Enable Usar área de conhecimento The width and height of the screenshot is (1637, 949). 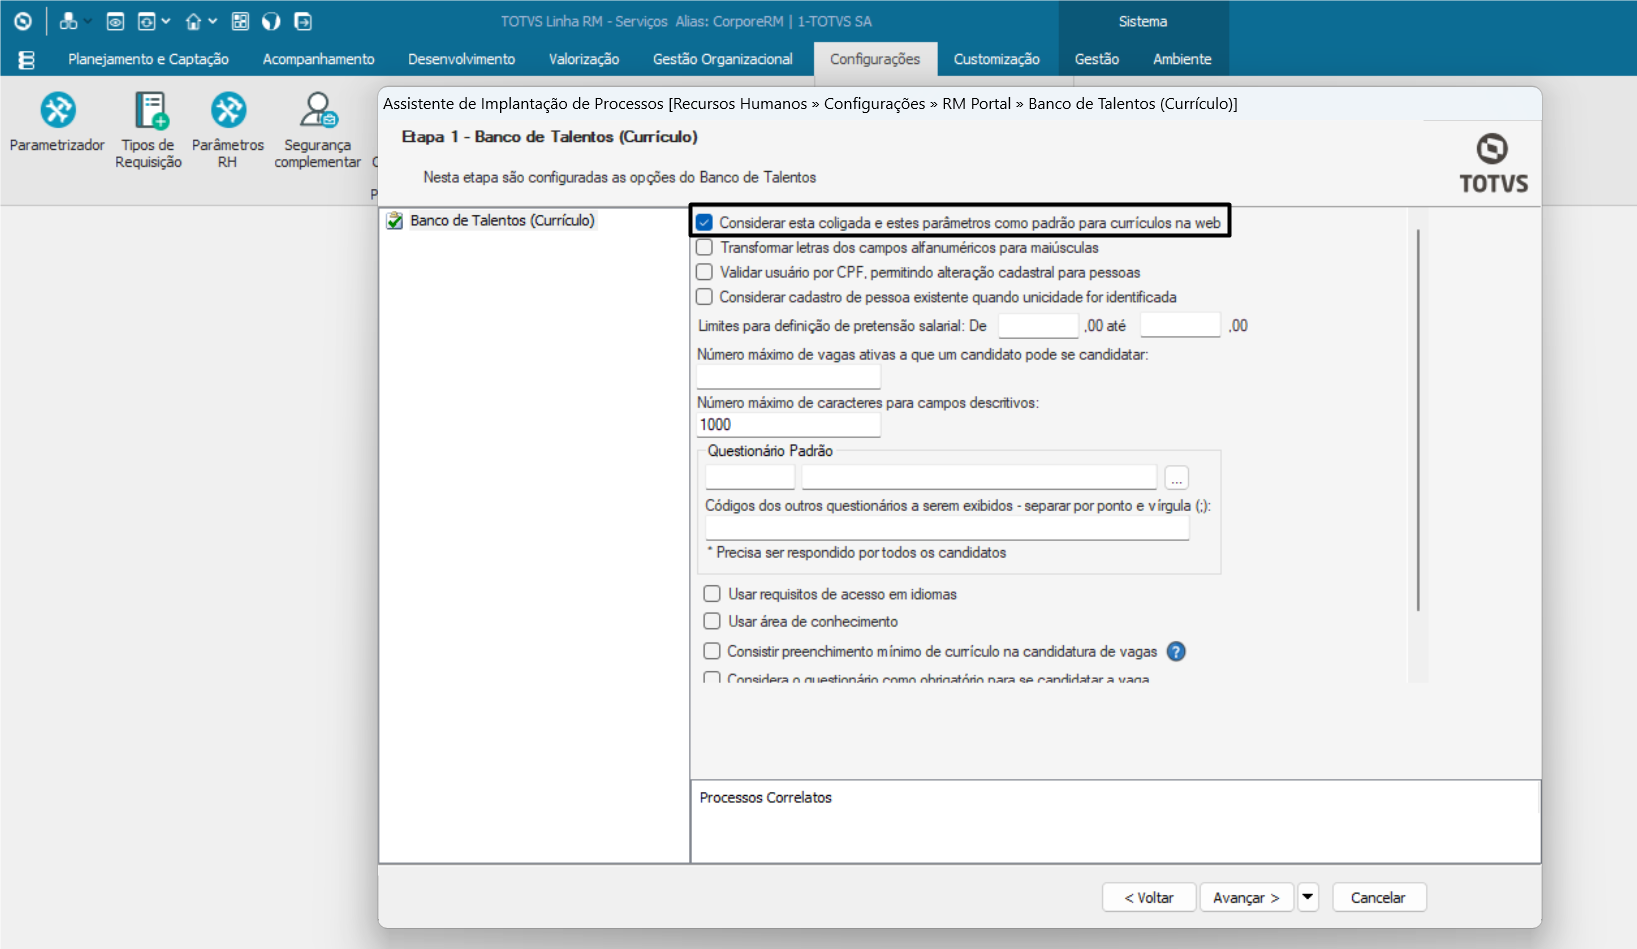click(x=712, y=621)
